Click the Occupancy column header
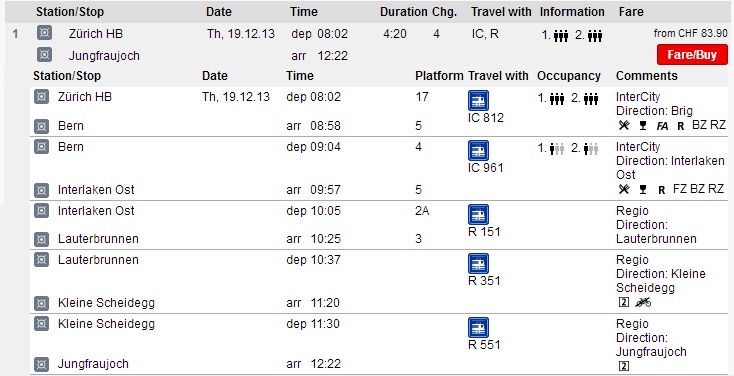The width and height of the screenshot is (734, 376). click(569, 76)
